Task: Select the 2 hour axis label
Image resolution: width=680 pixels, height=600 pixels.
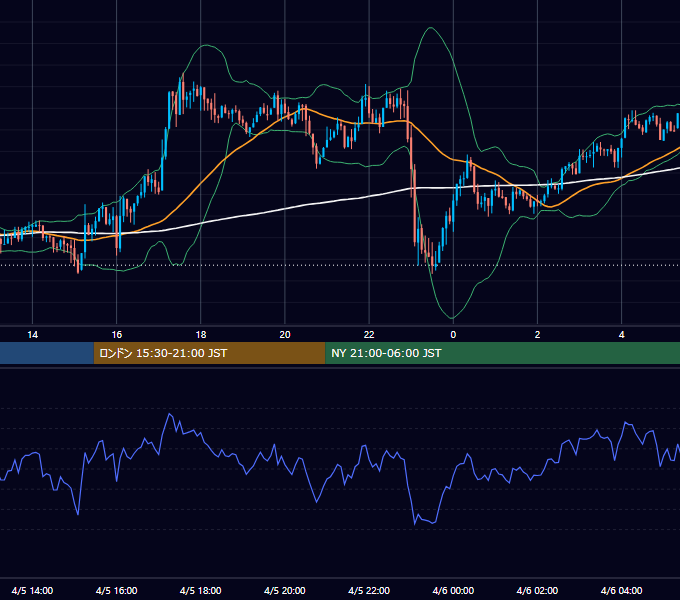Action: [x=537, y=335]
